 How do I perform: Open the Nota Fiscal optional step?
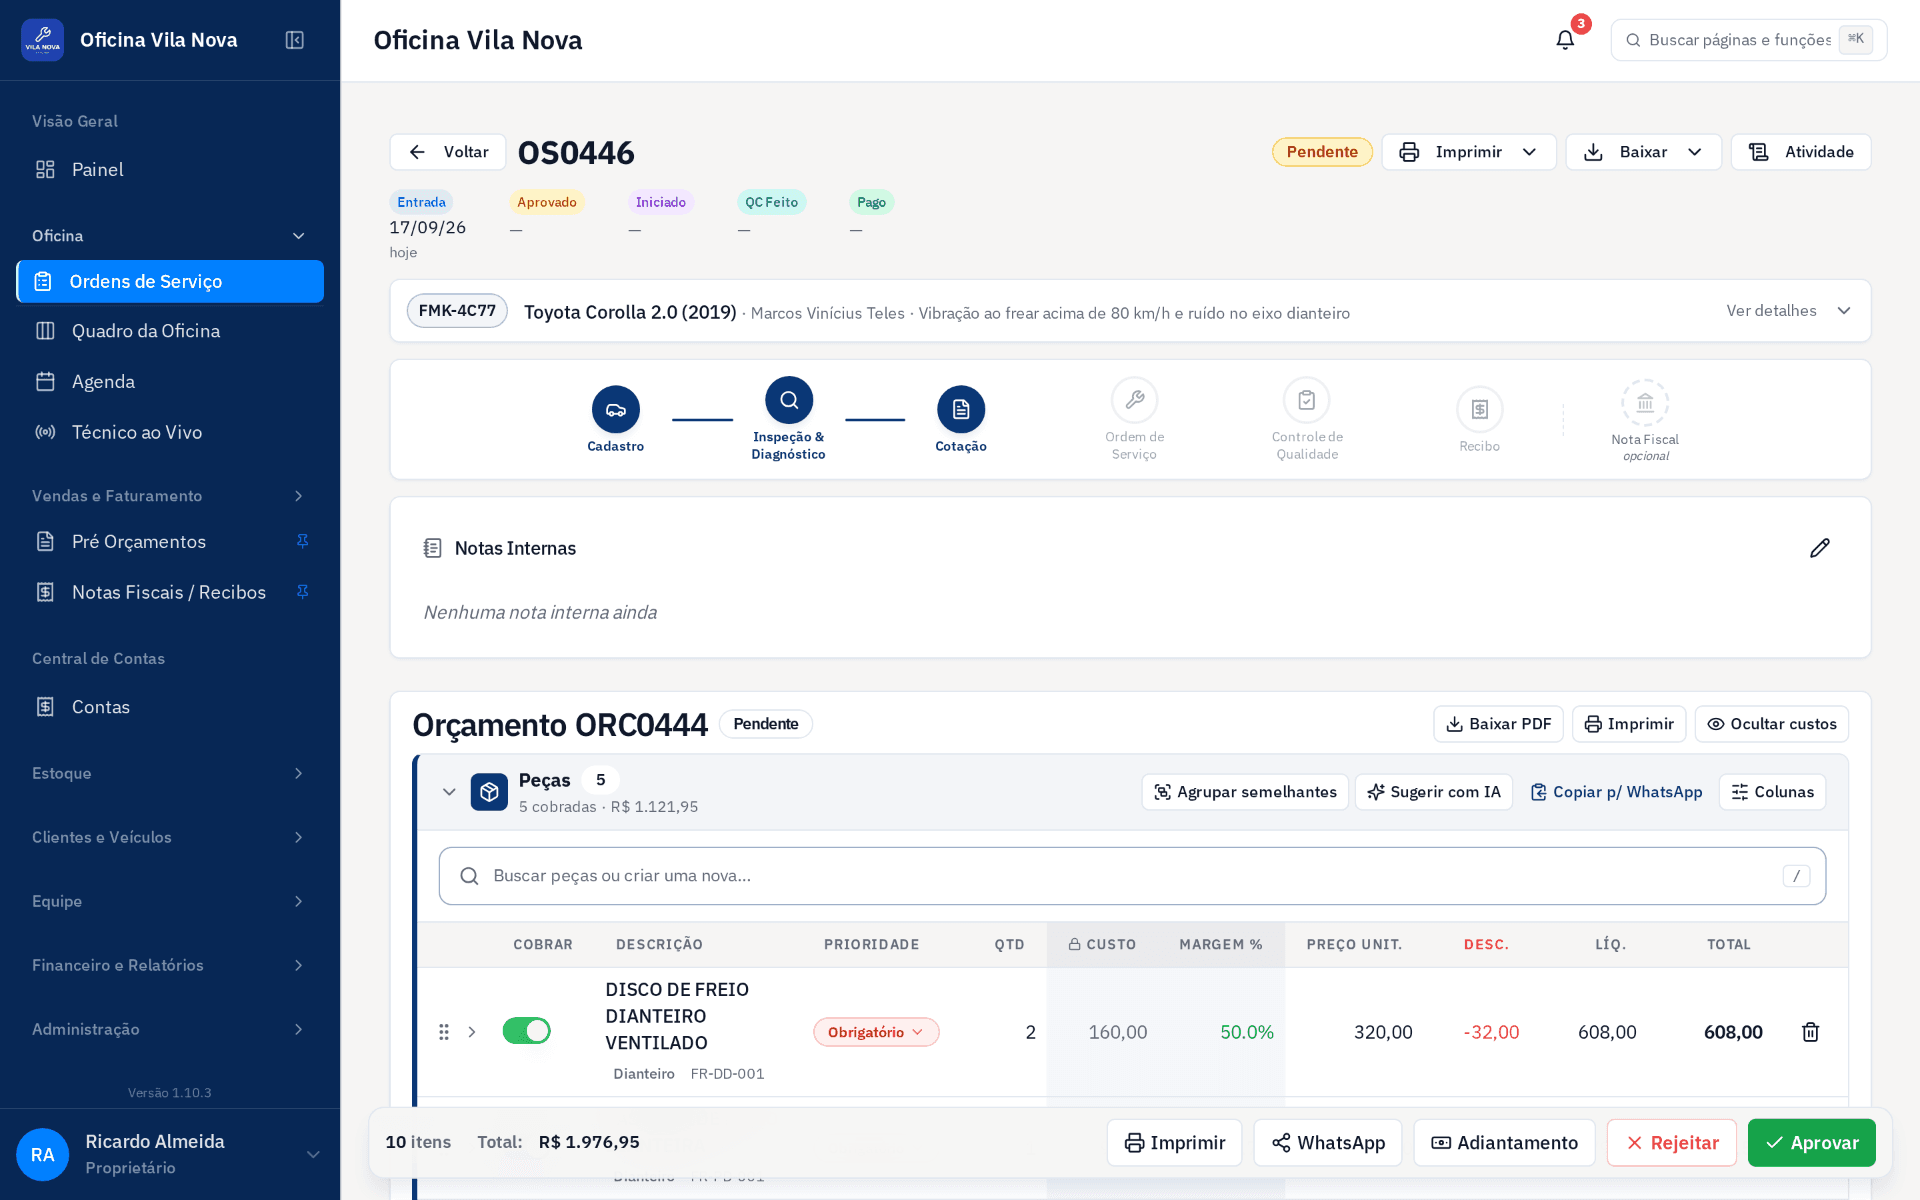coord(1645,403)
